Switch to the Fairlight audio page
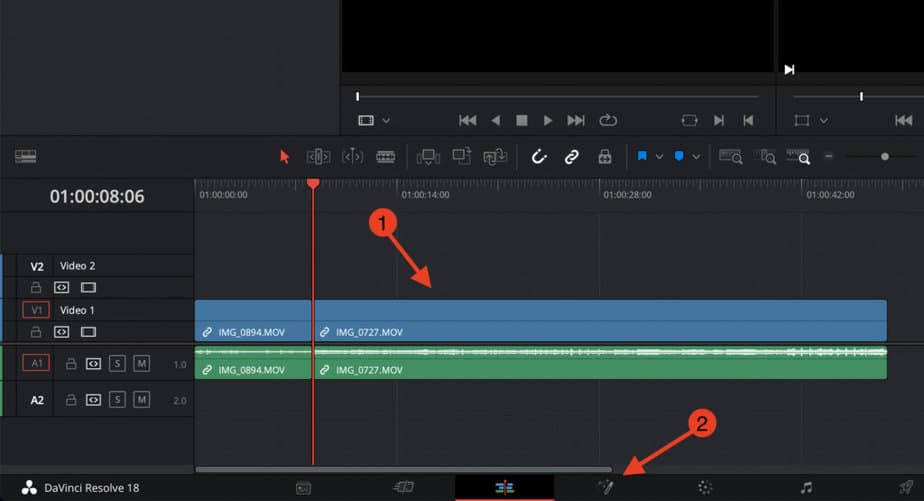Viewport: 924px width, 501px height. click(806, 487)
